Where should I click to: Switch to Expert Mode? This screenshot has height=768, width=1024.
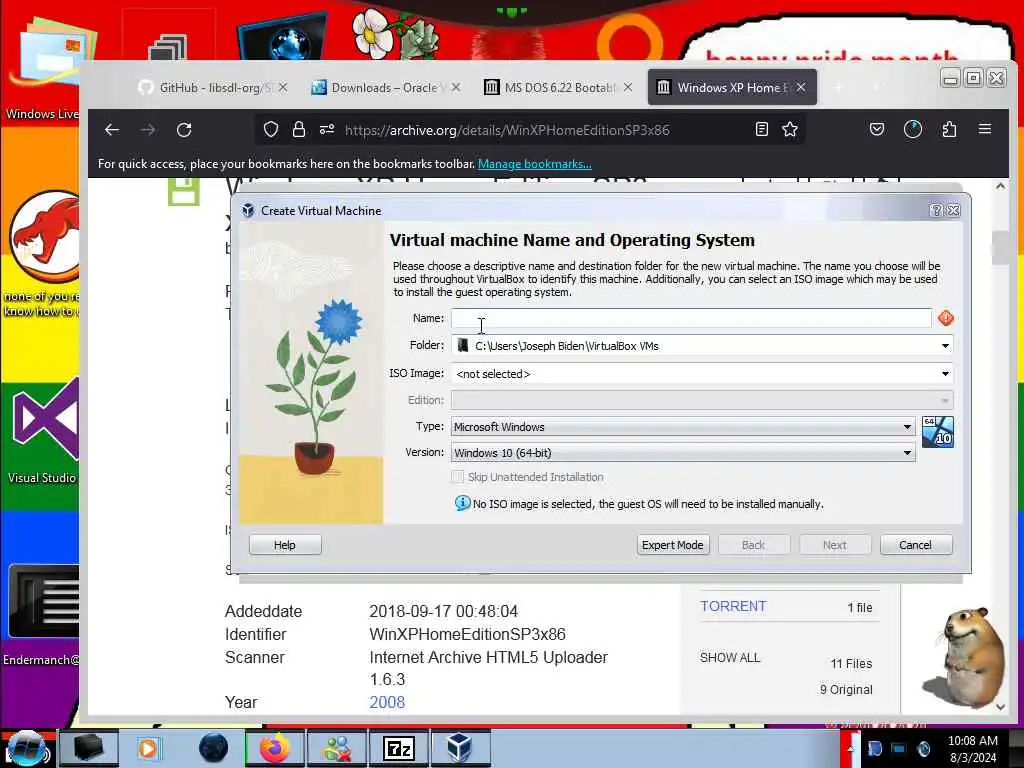click(673, 545)
